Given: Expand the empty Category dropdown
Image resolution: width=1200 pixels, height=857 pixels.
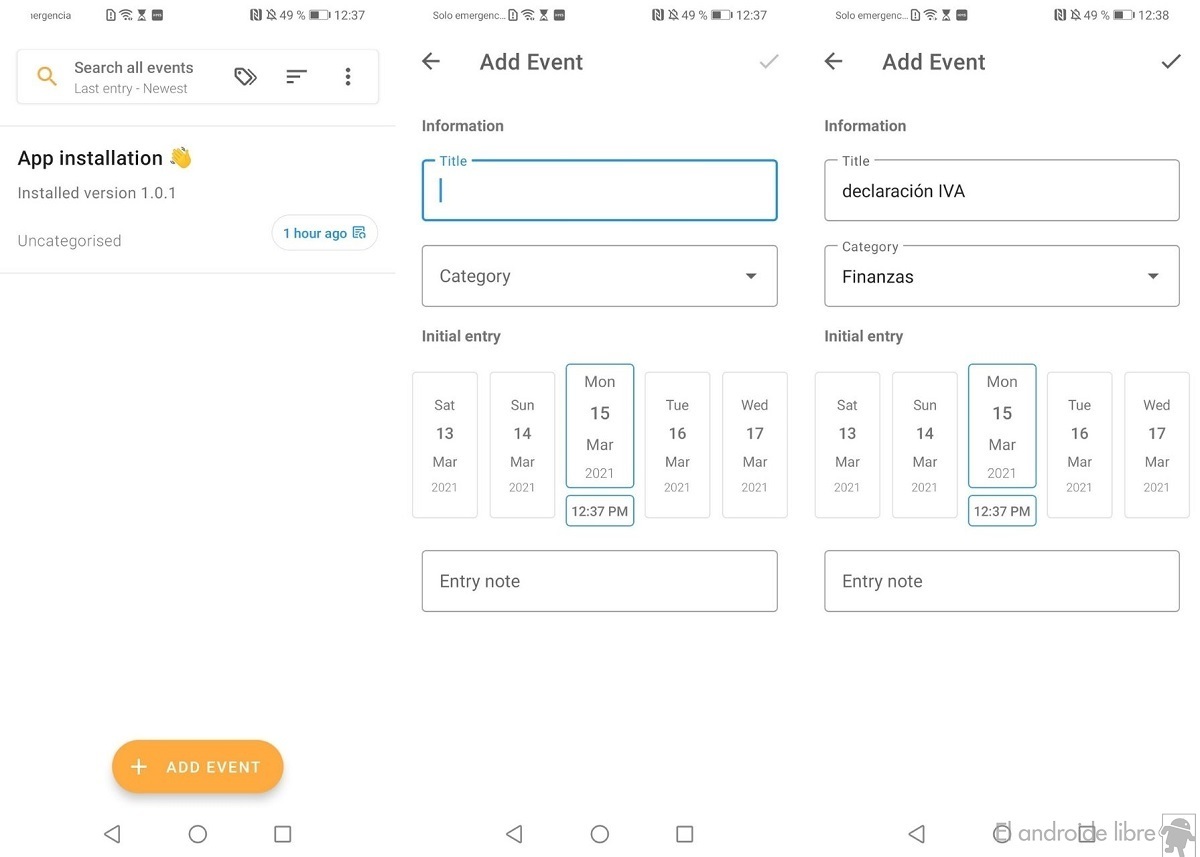Looking at the screenshot, I should 599,276.
